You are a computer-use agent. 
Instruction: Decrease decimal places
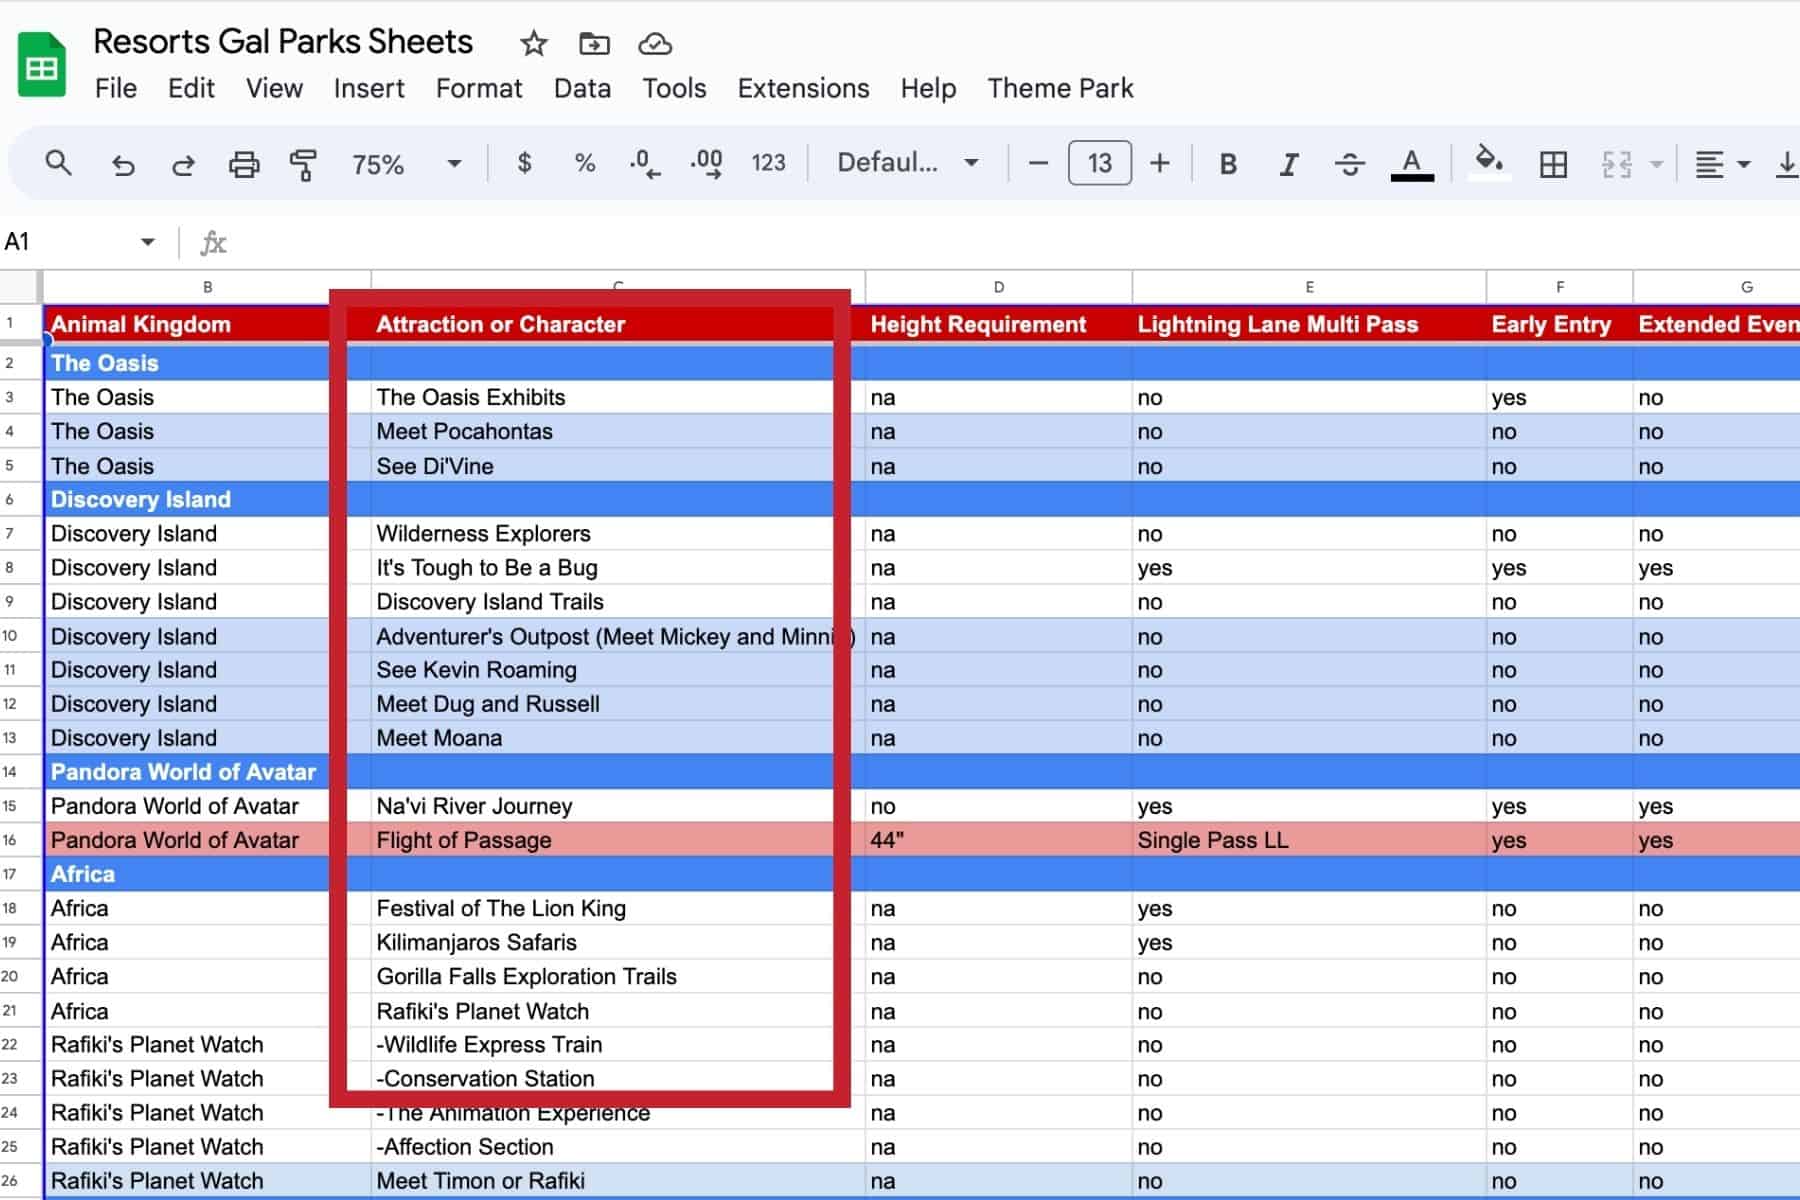click(x=645, y=163)
